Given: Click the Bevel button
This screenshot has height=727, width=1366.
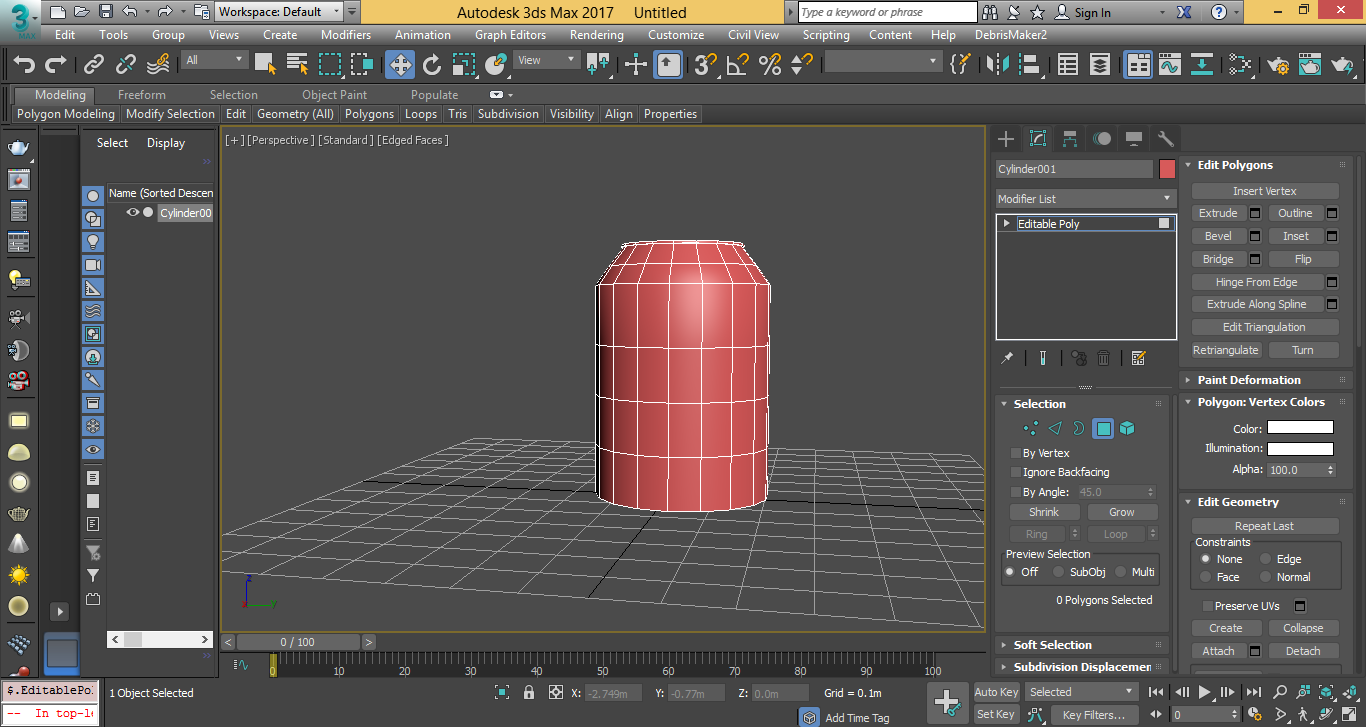Looking at the screenshot, I should (x=1218, y=236).
